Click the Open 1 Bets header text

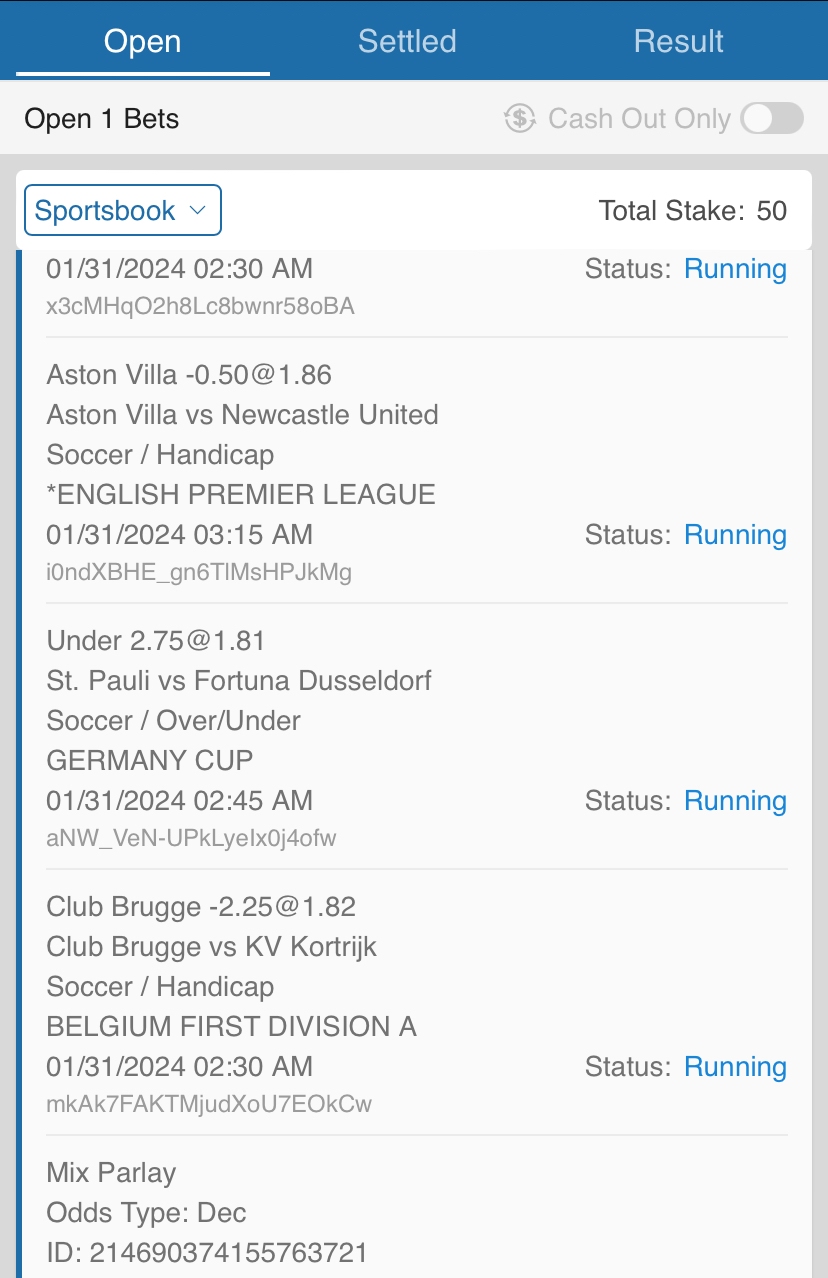click(102, 119)
